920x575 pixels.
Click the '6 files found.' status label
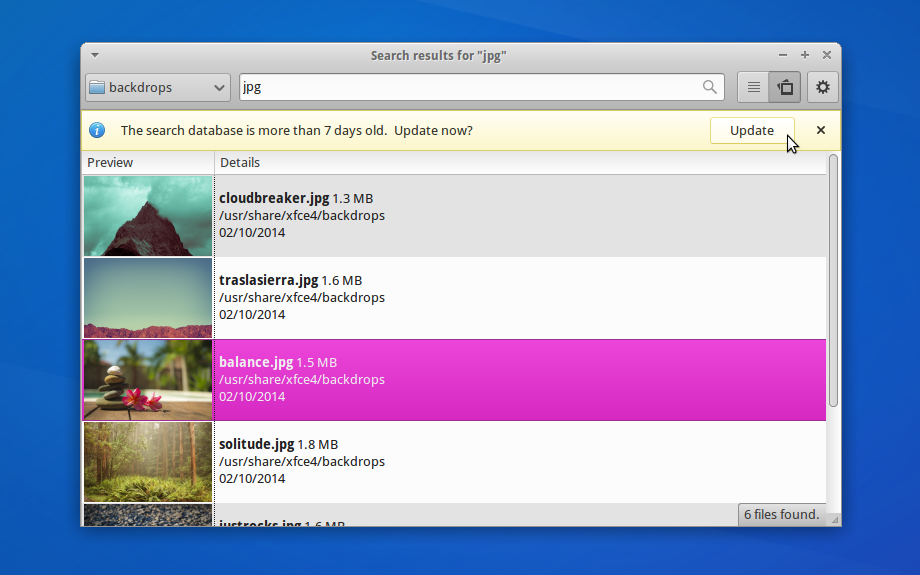tap(782, 515)
